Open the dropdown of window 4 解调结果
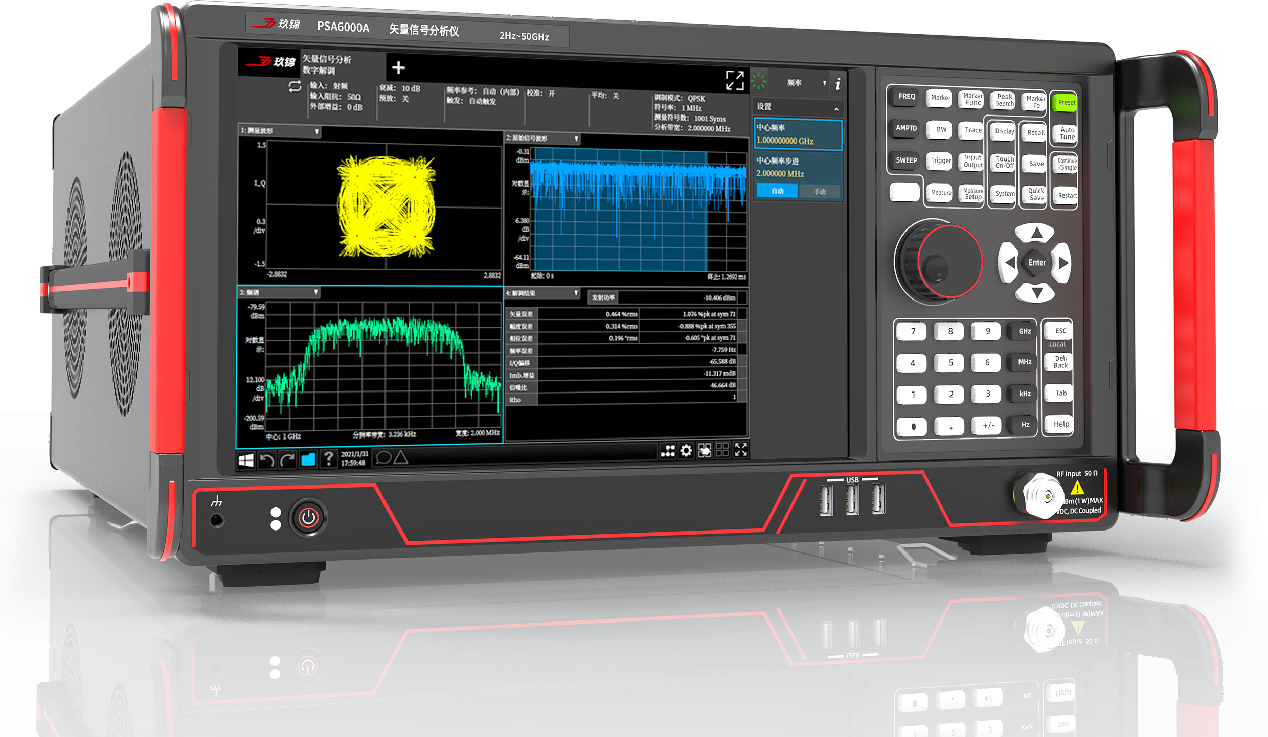The width and height of the screenshot is (1268, 737). 576,294
